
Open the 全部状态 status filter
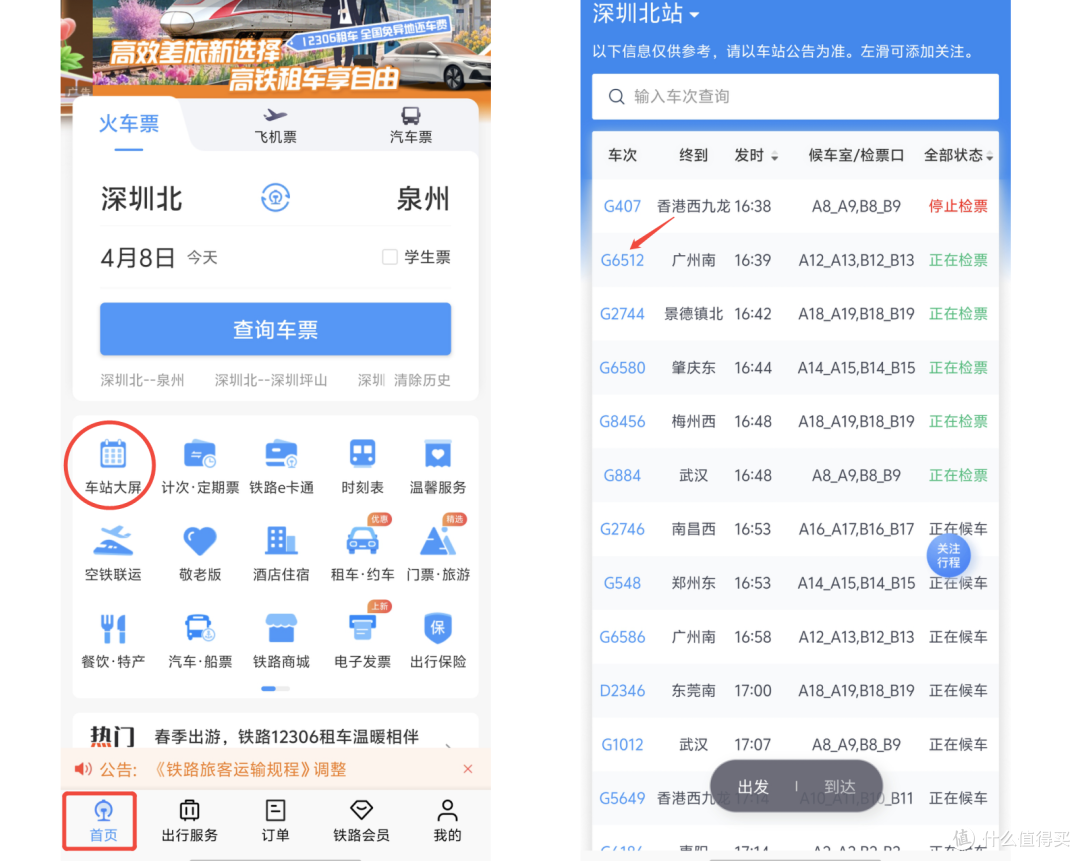tap(958, 155)
